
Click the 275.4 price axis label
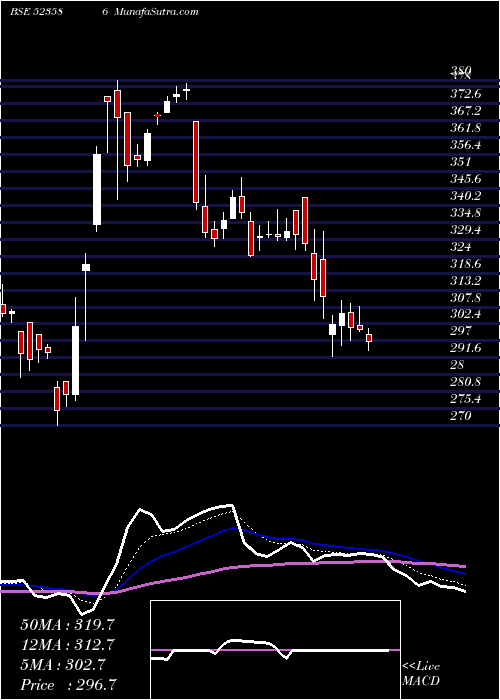(x=465, y=399)
